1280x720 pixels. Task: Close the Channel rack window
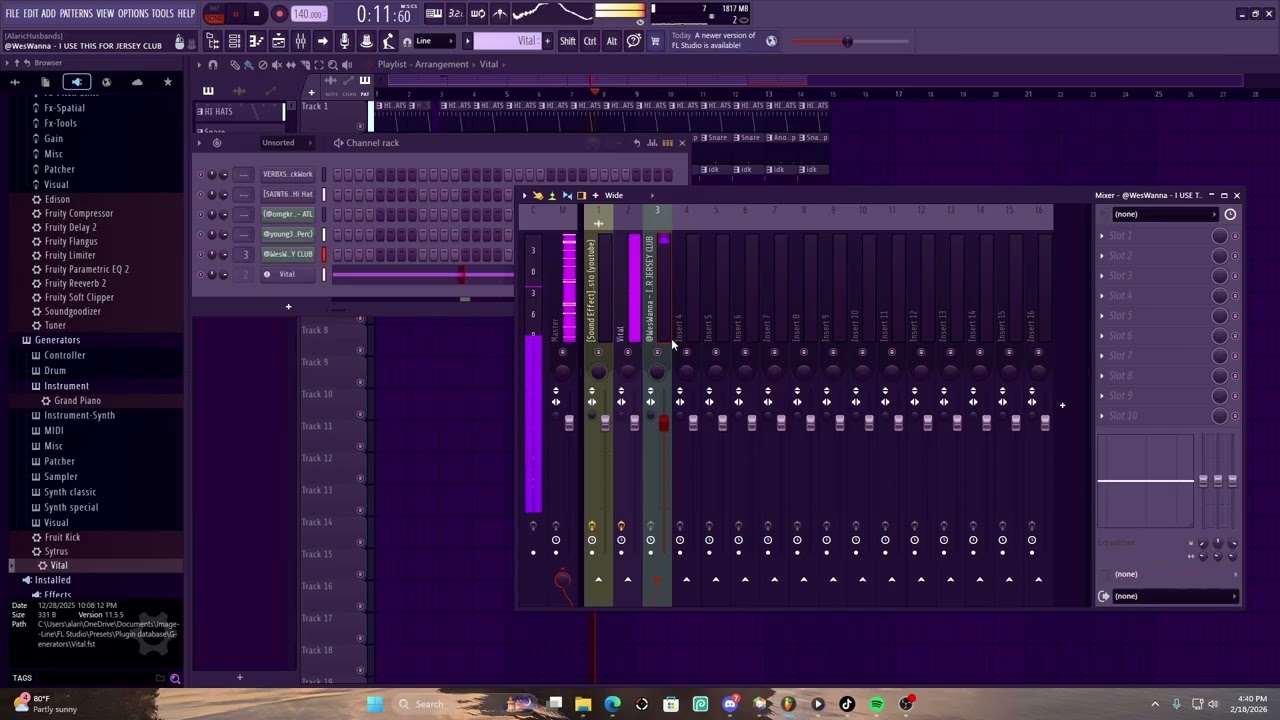tap(682, 143)
